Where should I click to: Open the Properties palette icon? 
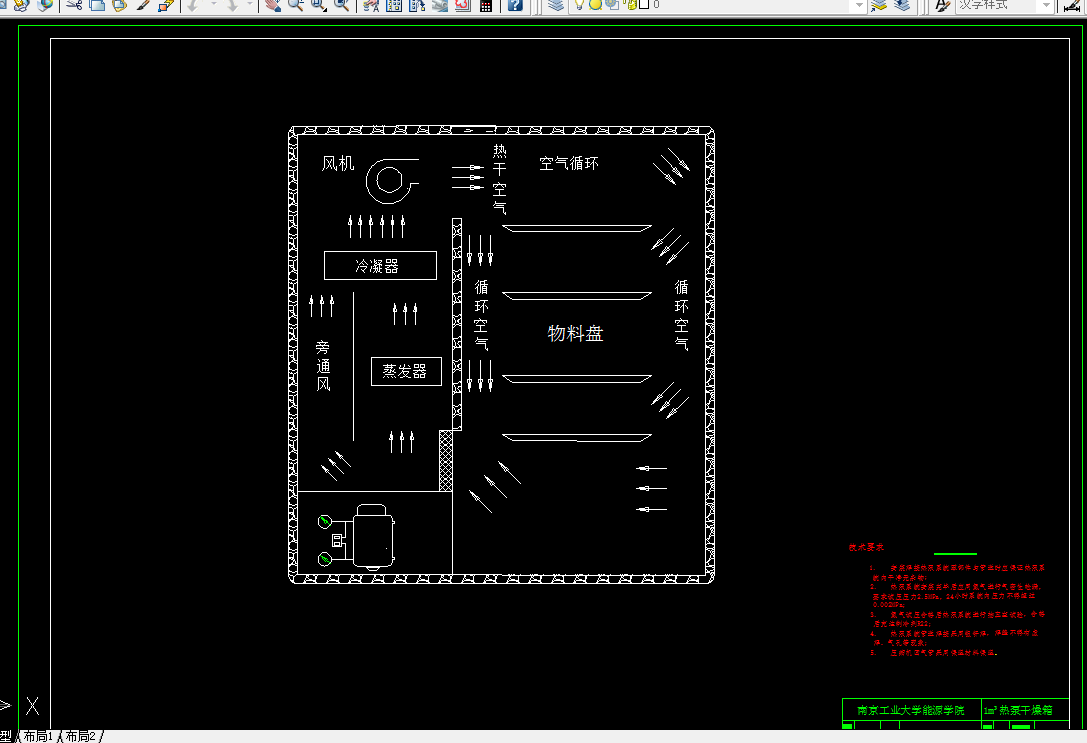pos(372,5)
